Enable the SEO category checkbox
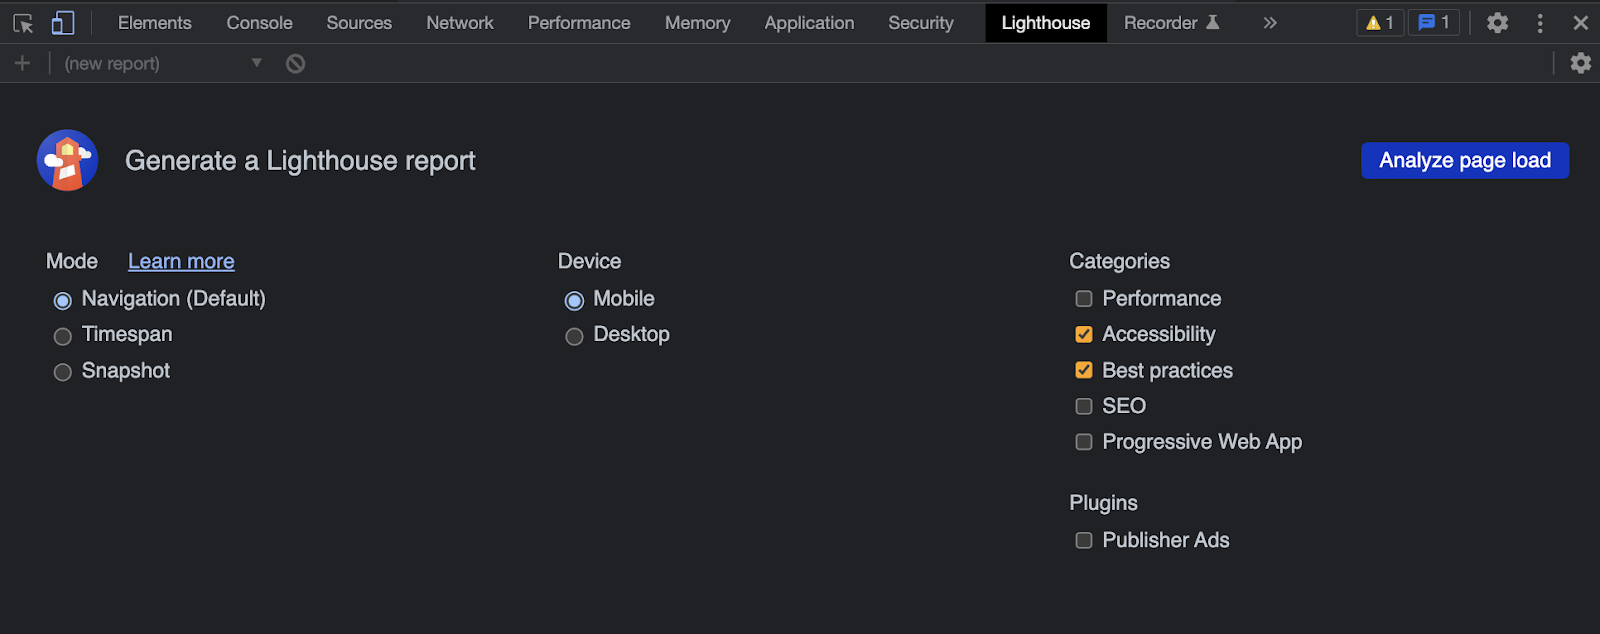 [1084, 406]
